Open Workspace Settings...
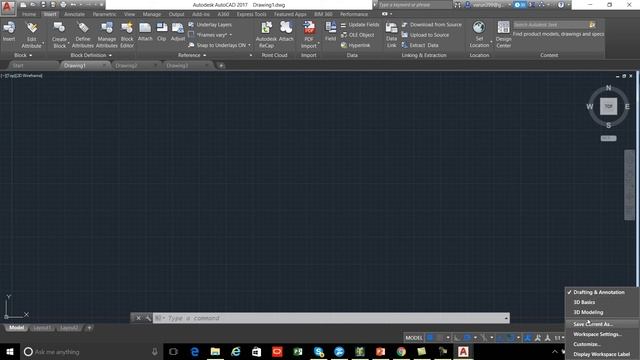 [597, 334]
